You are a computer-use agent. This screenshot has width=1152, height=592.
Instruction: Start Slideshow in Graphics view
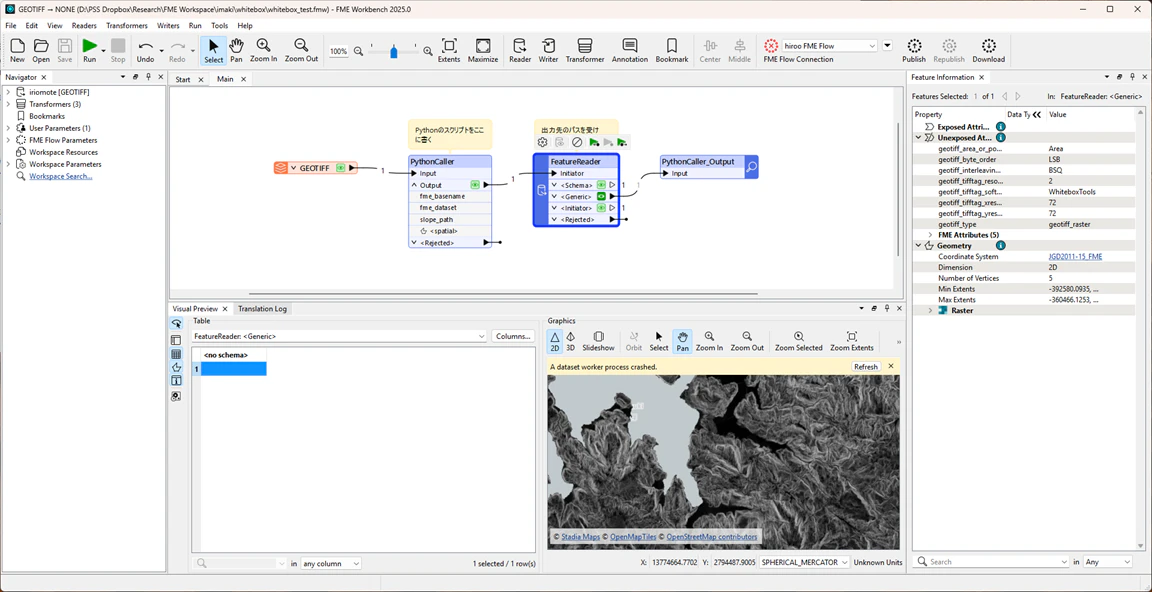pos(598,340)
